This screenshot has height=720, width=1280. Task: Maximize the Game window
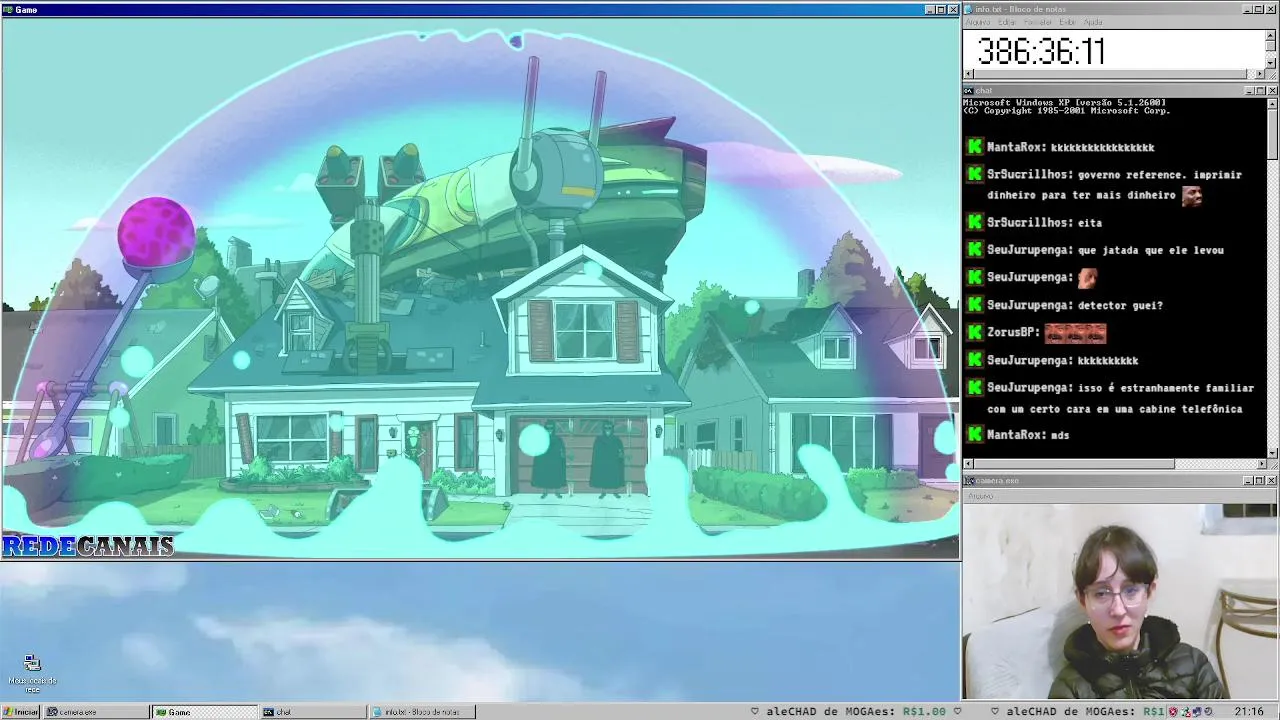940,9
